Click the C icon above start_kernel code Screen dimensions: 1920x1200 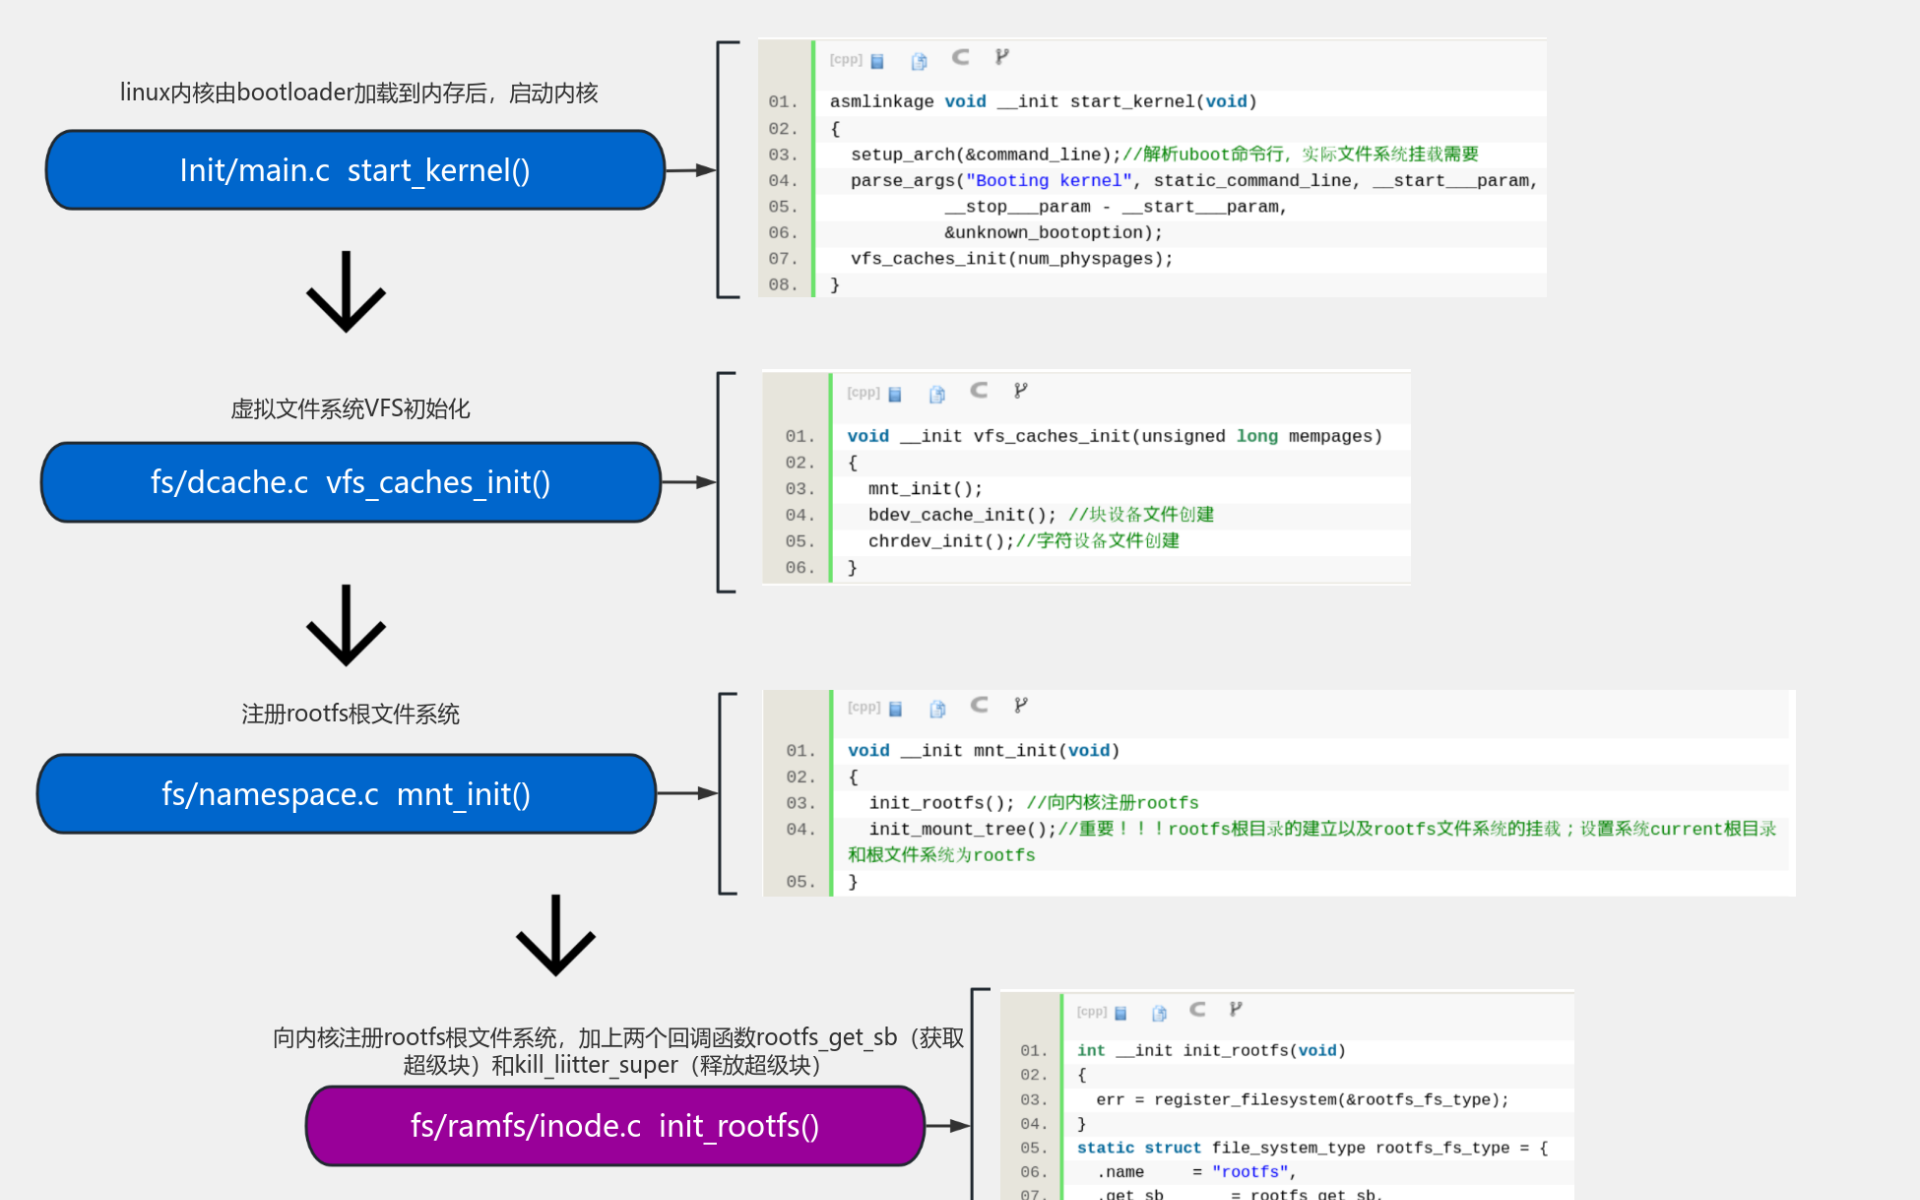click(x=960, y=58)
